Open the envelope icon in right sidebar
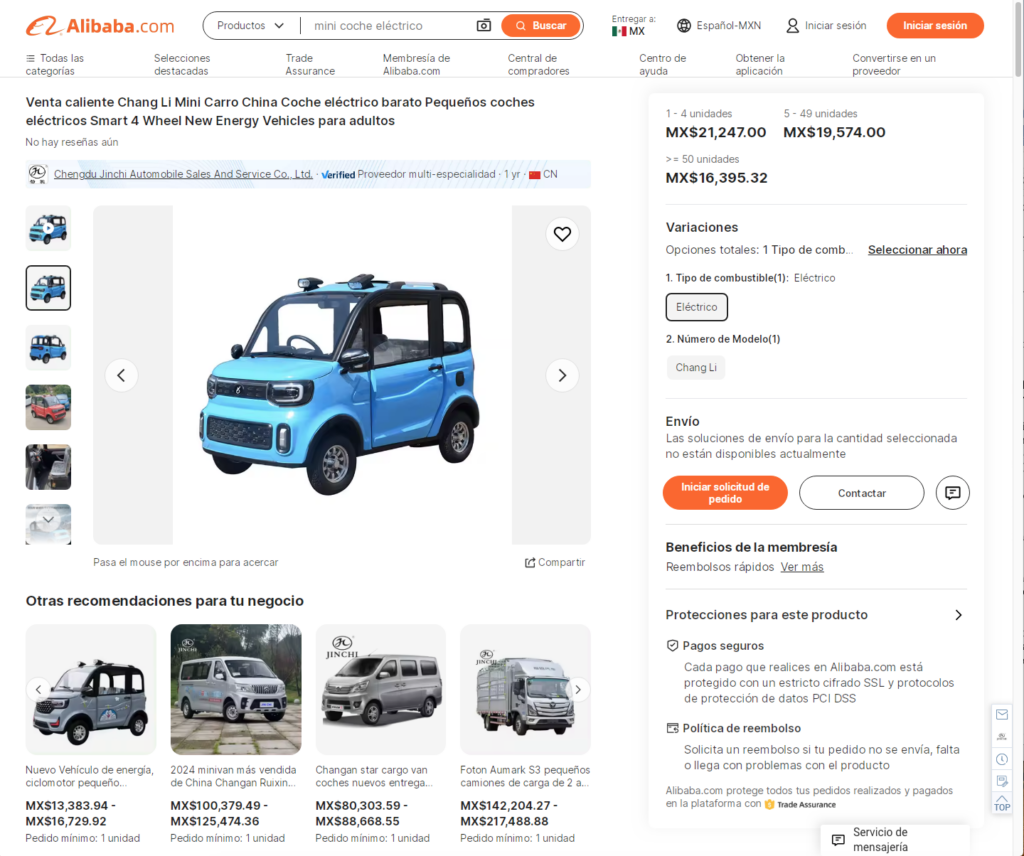Viewport: 1024px width, 856px height. 1002,714
